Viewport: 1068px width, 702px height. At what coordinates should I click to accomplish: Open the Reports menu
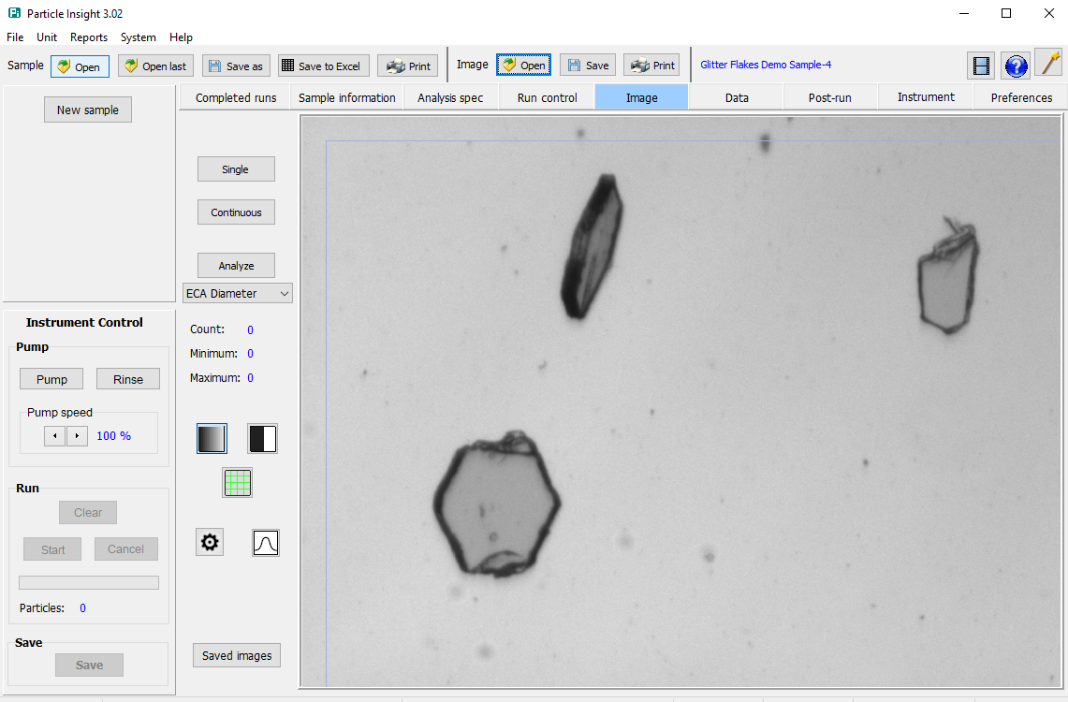point(89,37)
